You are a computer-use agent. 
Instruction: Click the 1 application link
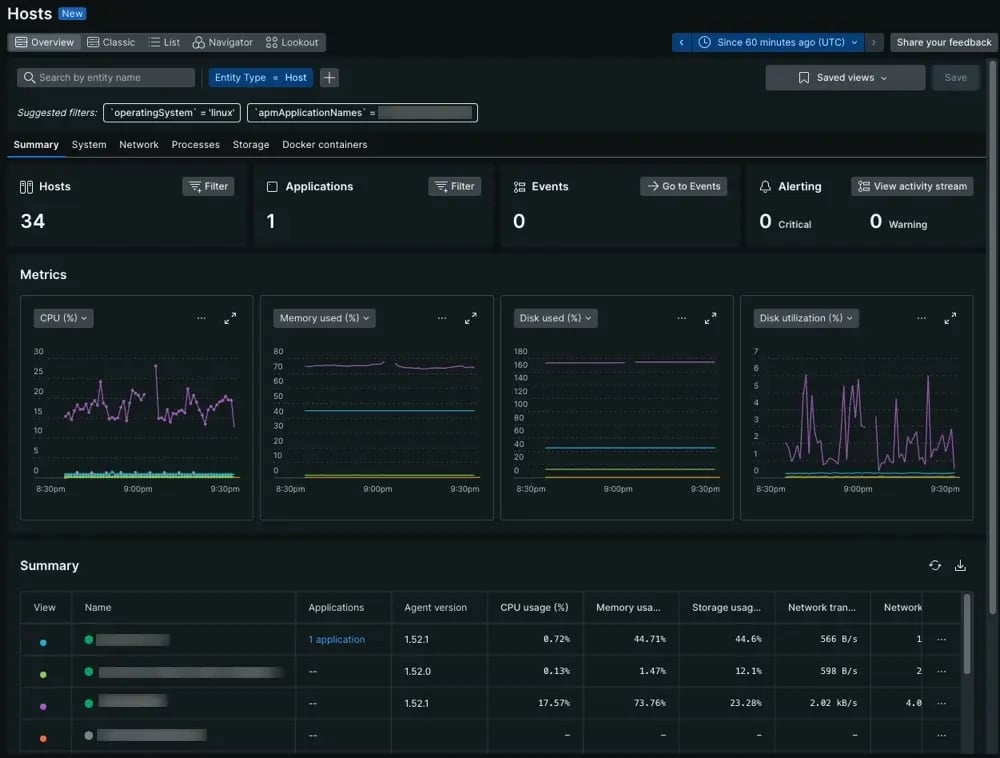[x=337, y=639]
